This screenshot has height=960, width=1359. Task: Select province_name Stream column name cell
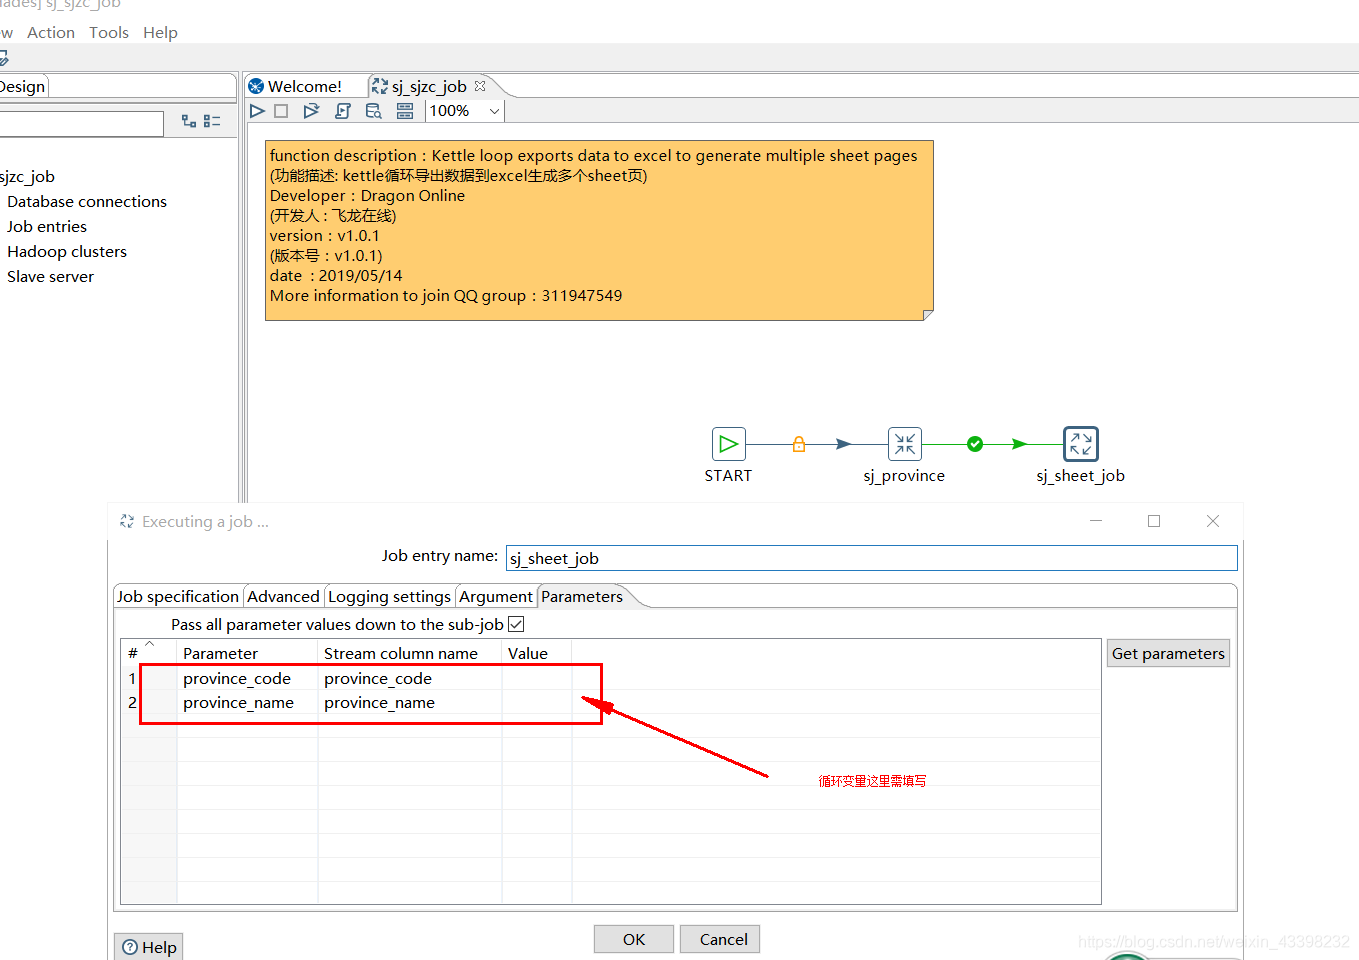(x=409, y=702)
